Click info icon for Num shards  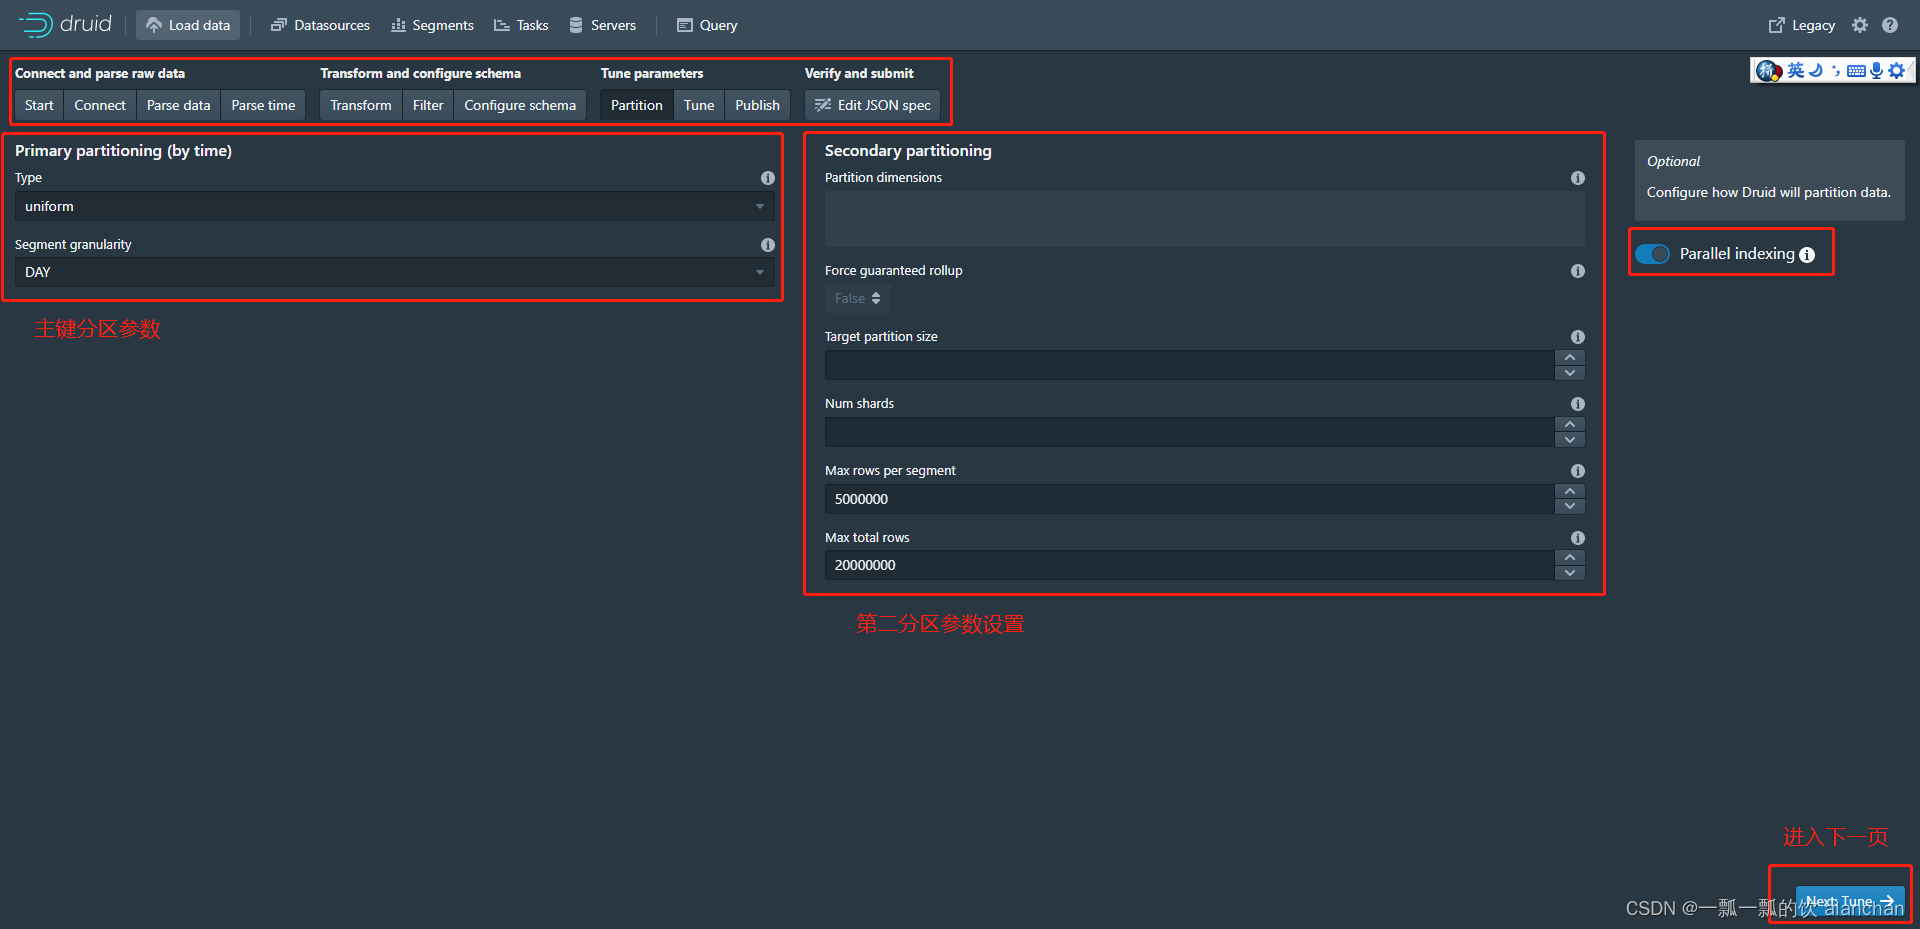tap(1577, 404)
